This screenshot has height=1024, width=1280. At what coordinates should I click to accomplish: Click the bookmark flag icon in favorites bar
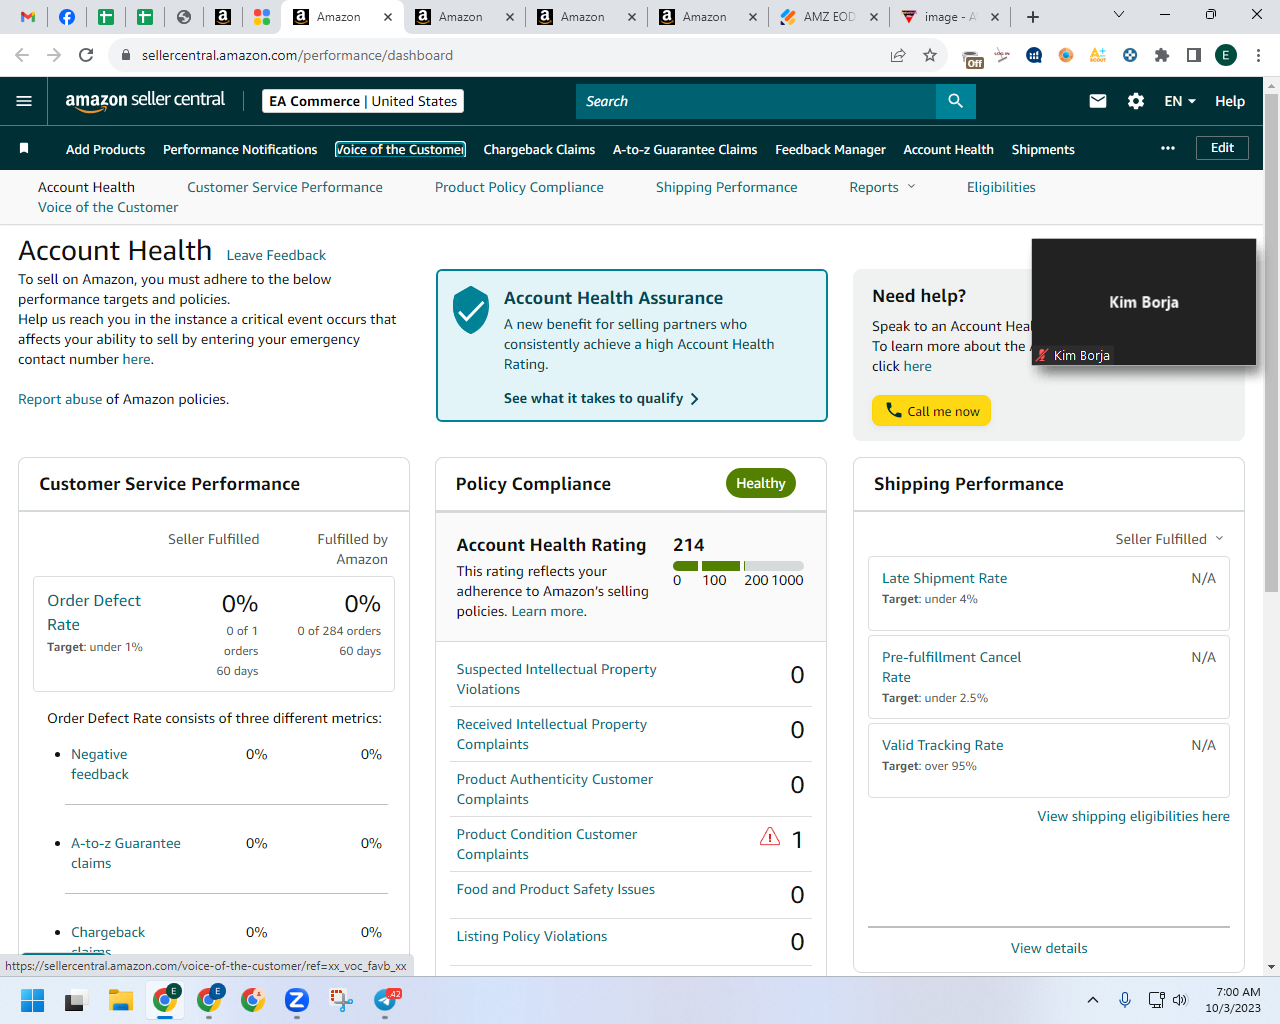click(x=24, y=148)
